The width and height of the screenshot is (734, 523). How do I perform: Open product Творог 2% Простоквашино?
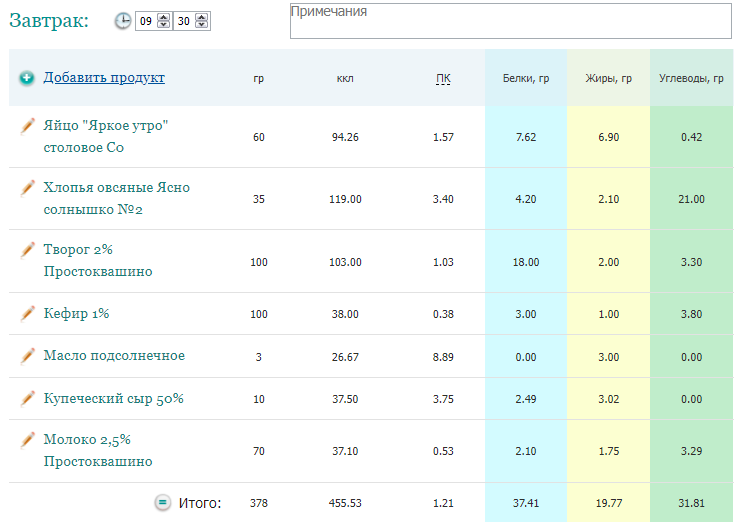(98, 260)
